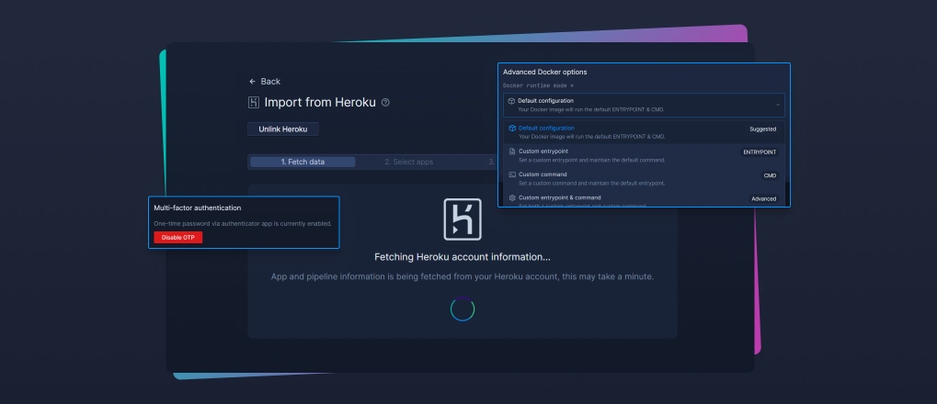Click the Advanced Docker options heading
Image resolution: width=937 pixels, height=404 pixels.
coord(544,72)
